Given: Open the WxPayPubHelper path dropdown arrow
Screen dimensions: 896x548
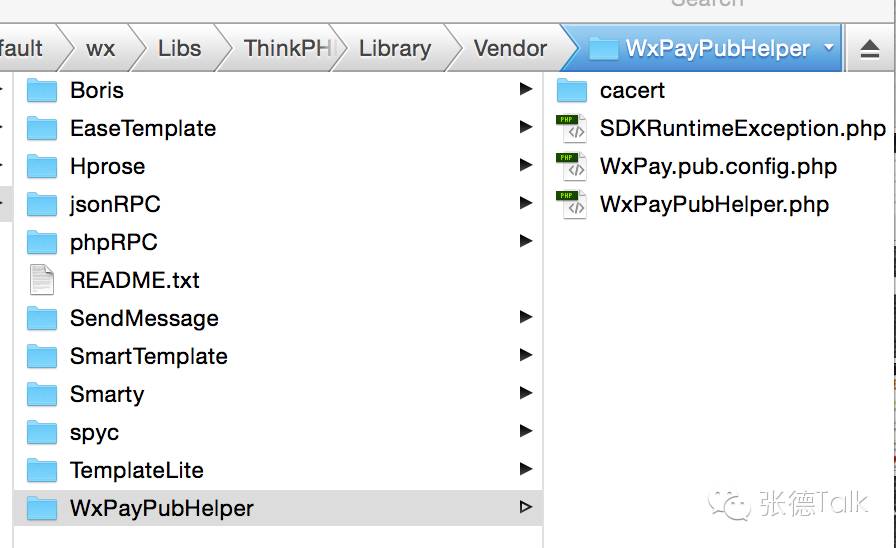Looking at the screenshot, I should 828,48.
